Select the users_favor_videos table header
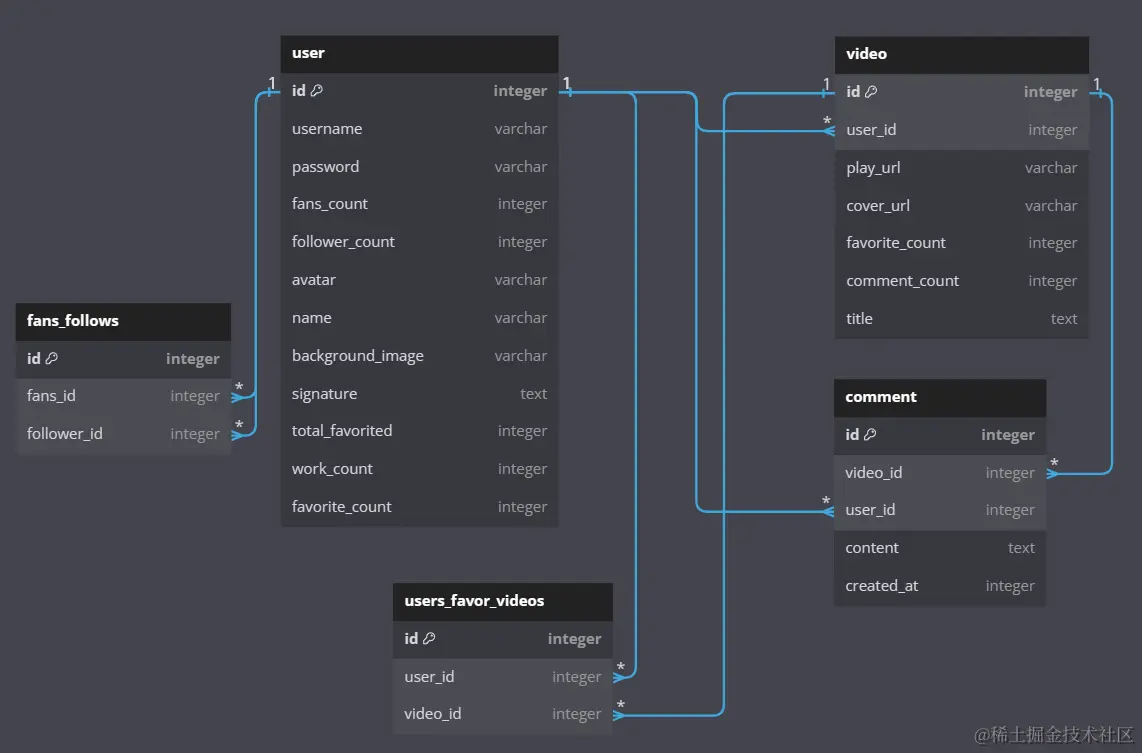 (503, 602)
